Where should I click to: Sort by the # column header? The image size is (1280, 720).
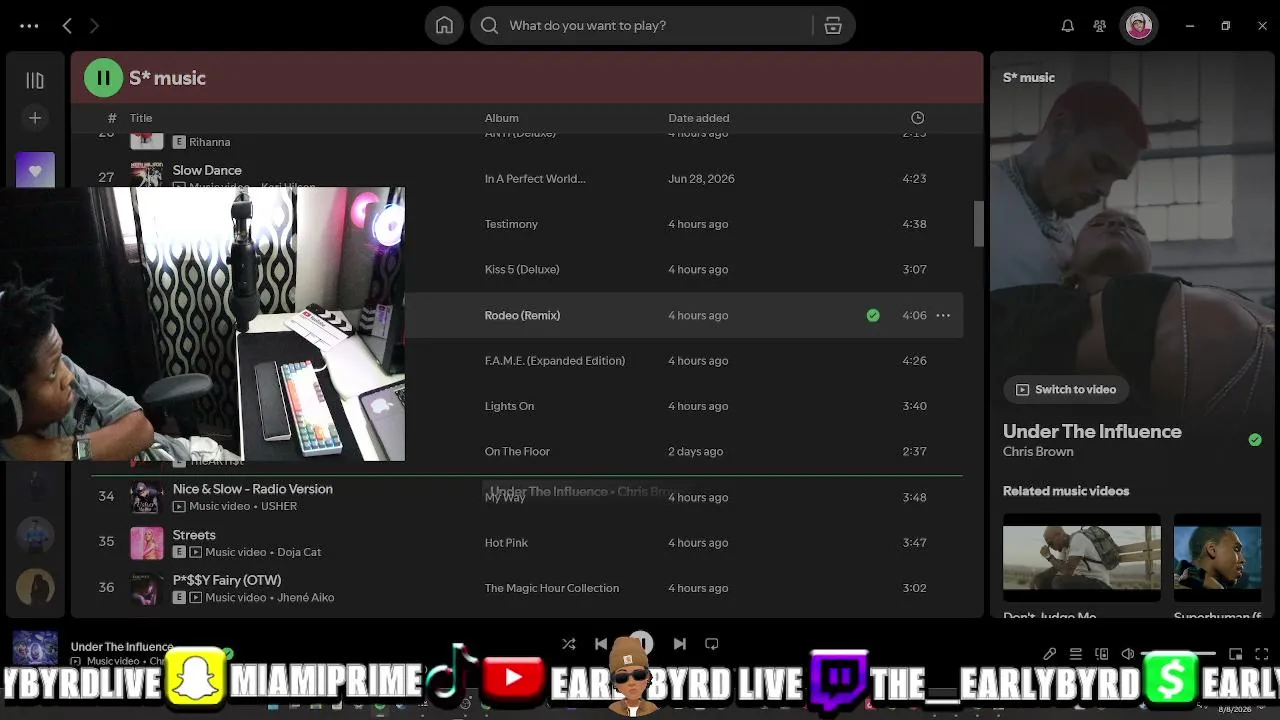(112, 118)
